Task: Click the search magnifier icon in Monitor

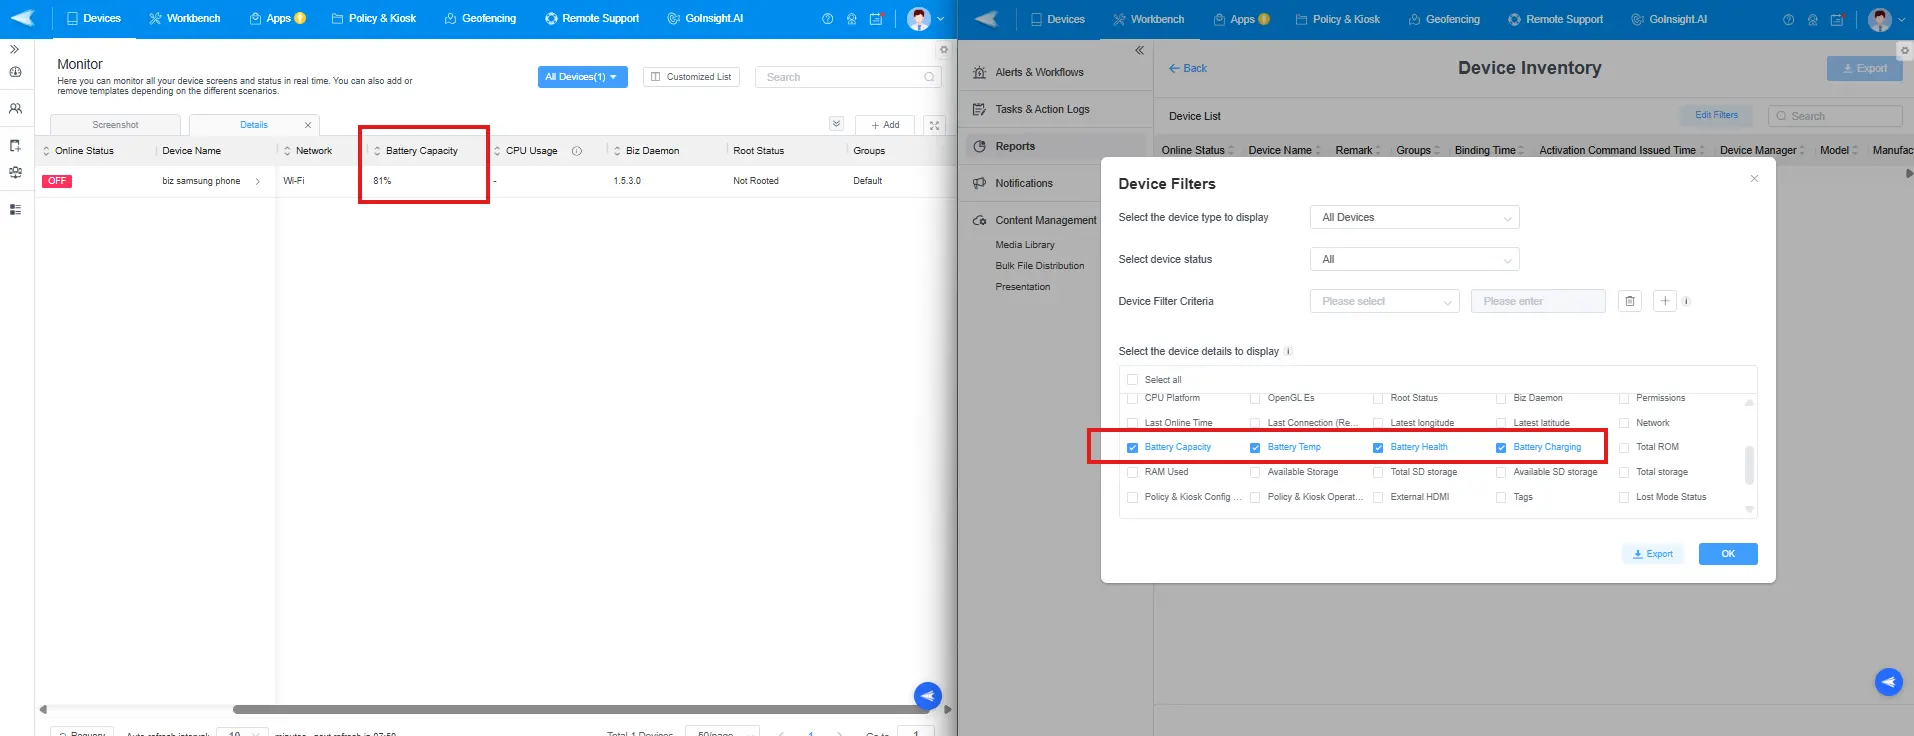Action: [929, 77]
